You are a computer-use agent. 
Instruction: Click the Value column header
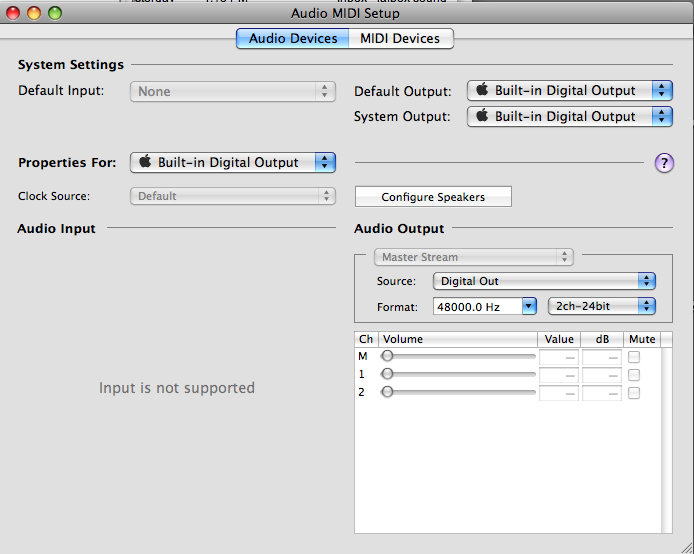559,339
